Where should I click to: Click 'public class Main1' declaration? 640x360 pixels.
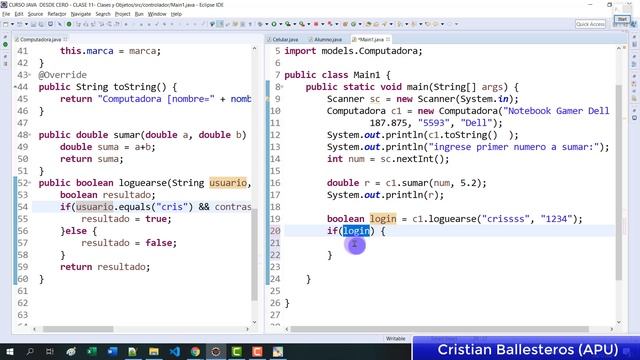click(x=332, y=75)
